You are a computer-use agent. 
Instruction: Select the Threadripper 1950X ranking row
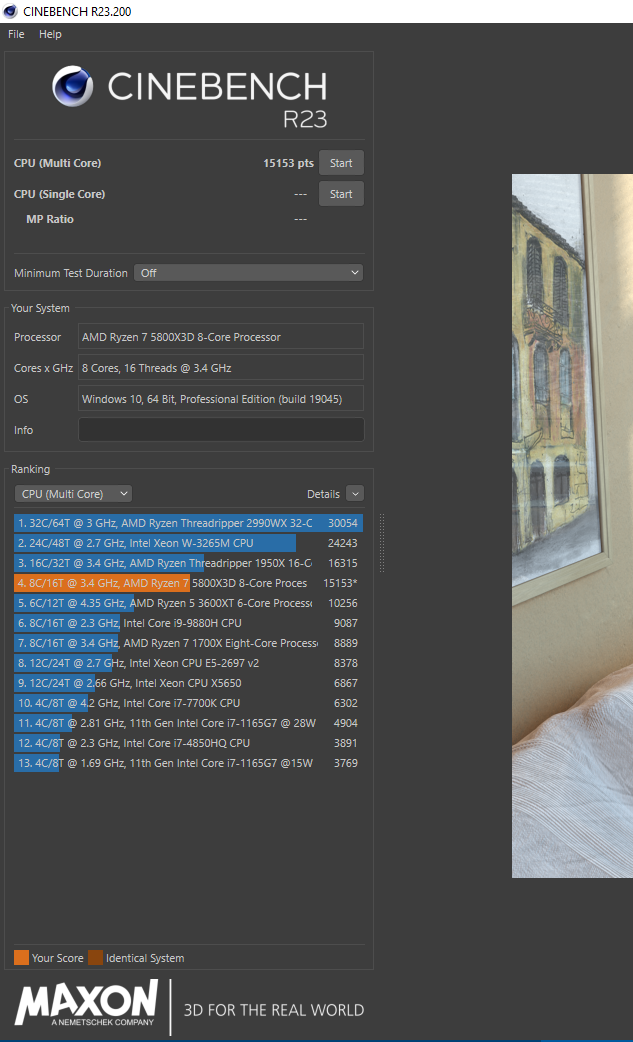(189, 563)
